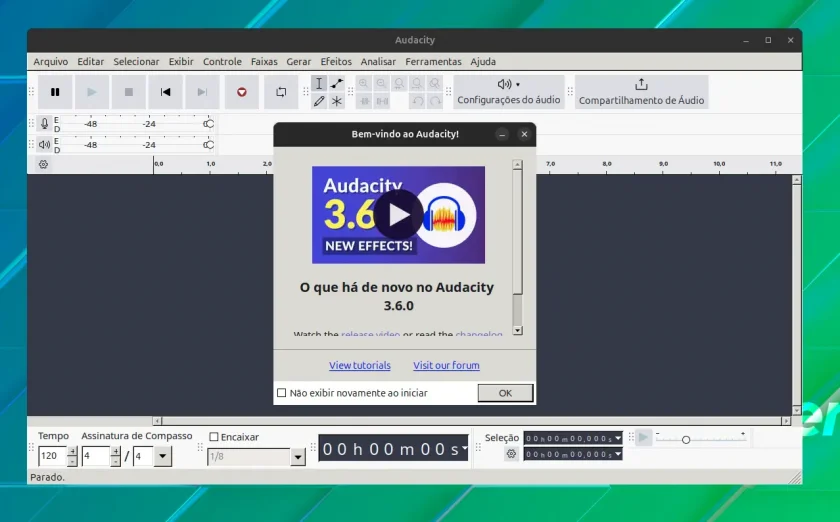Screen dimensions: 840x522
Task: Check Não exibir novamente ao iniciar
Action: point(282,393)
